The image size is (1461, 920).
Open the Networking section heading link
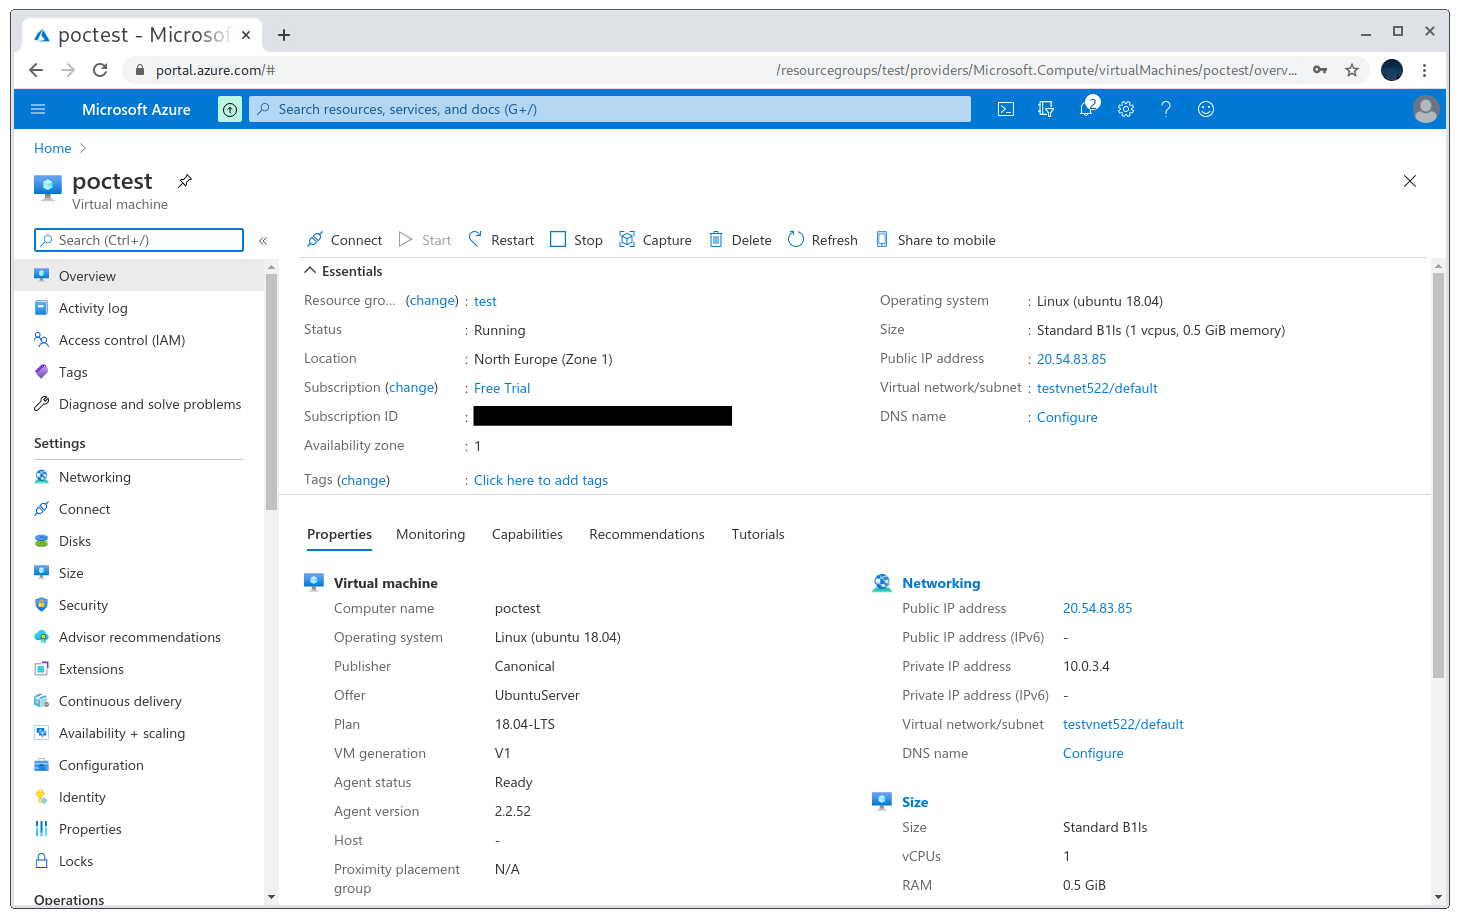point(941,583)
